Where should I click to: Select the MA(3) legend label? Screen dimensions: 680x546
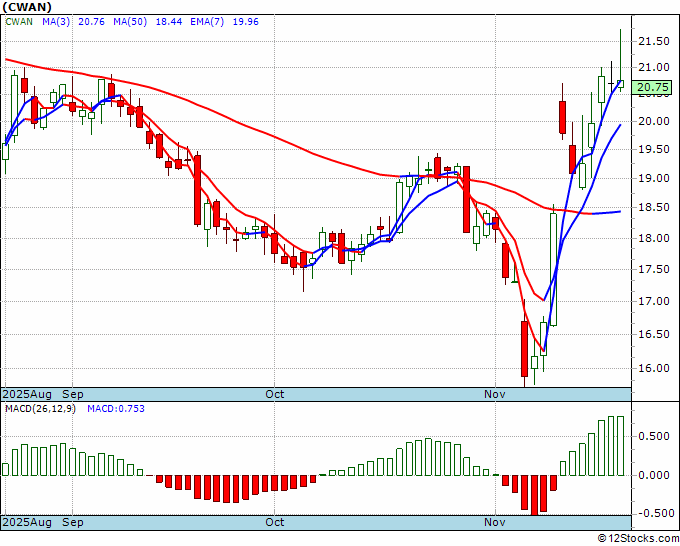56,21
